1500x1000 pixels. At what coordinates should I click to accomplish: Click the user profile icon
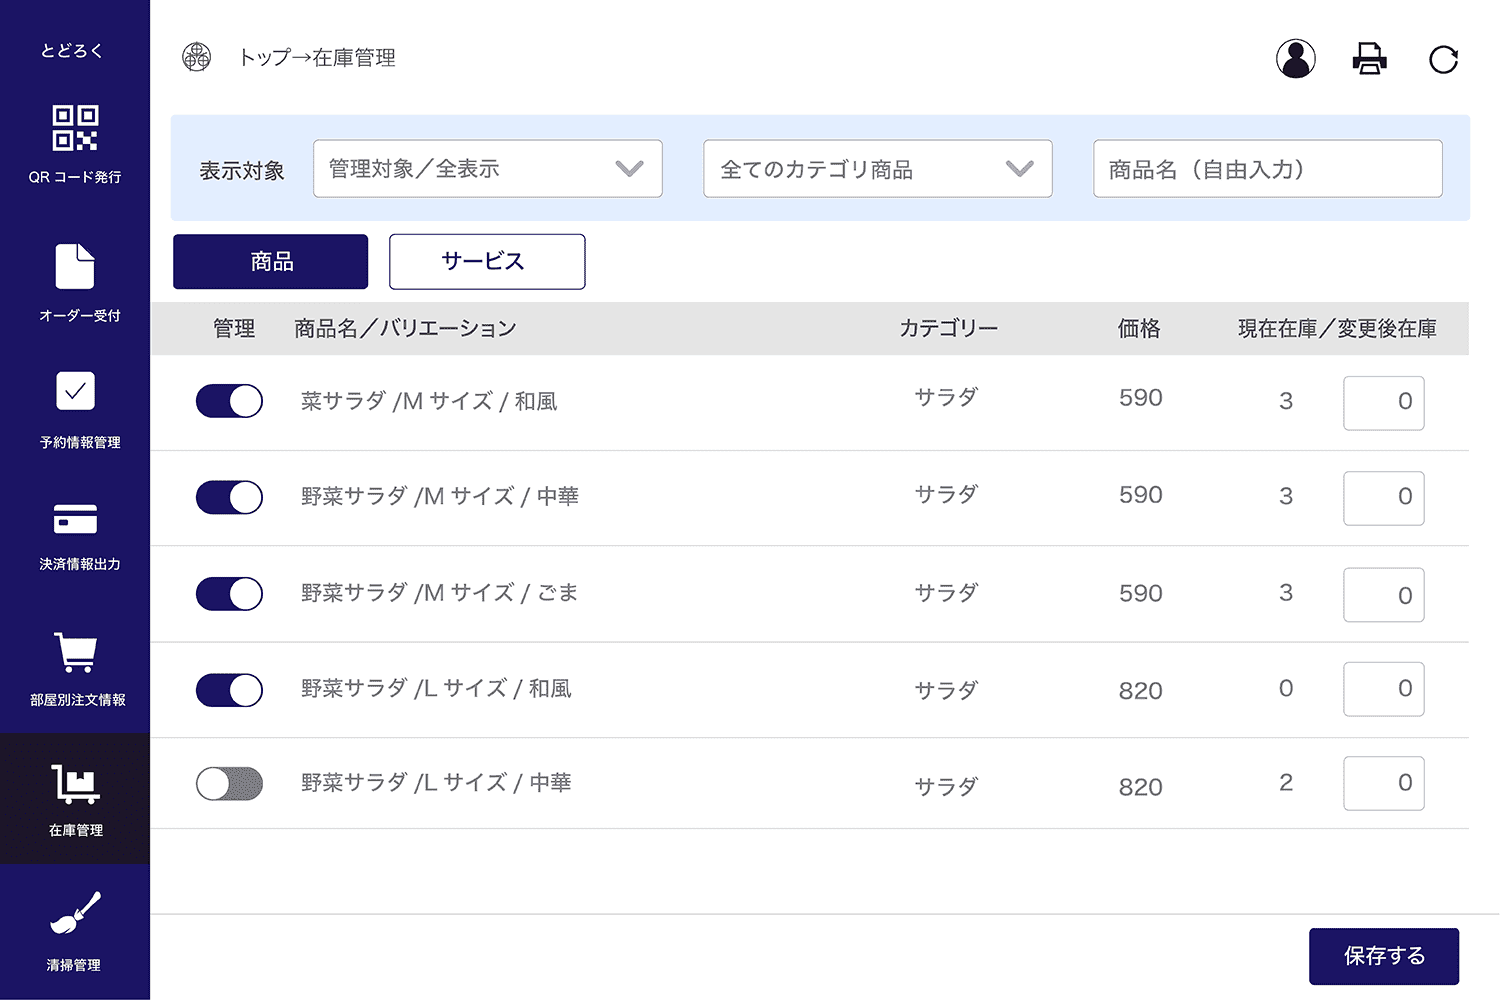(x=1295, y=59)
